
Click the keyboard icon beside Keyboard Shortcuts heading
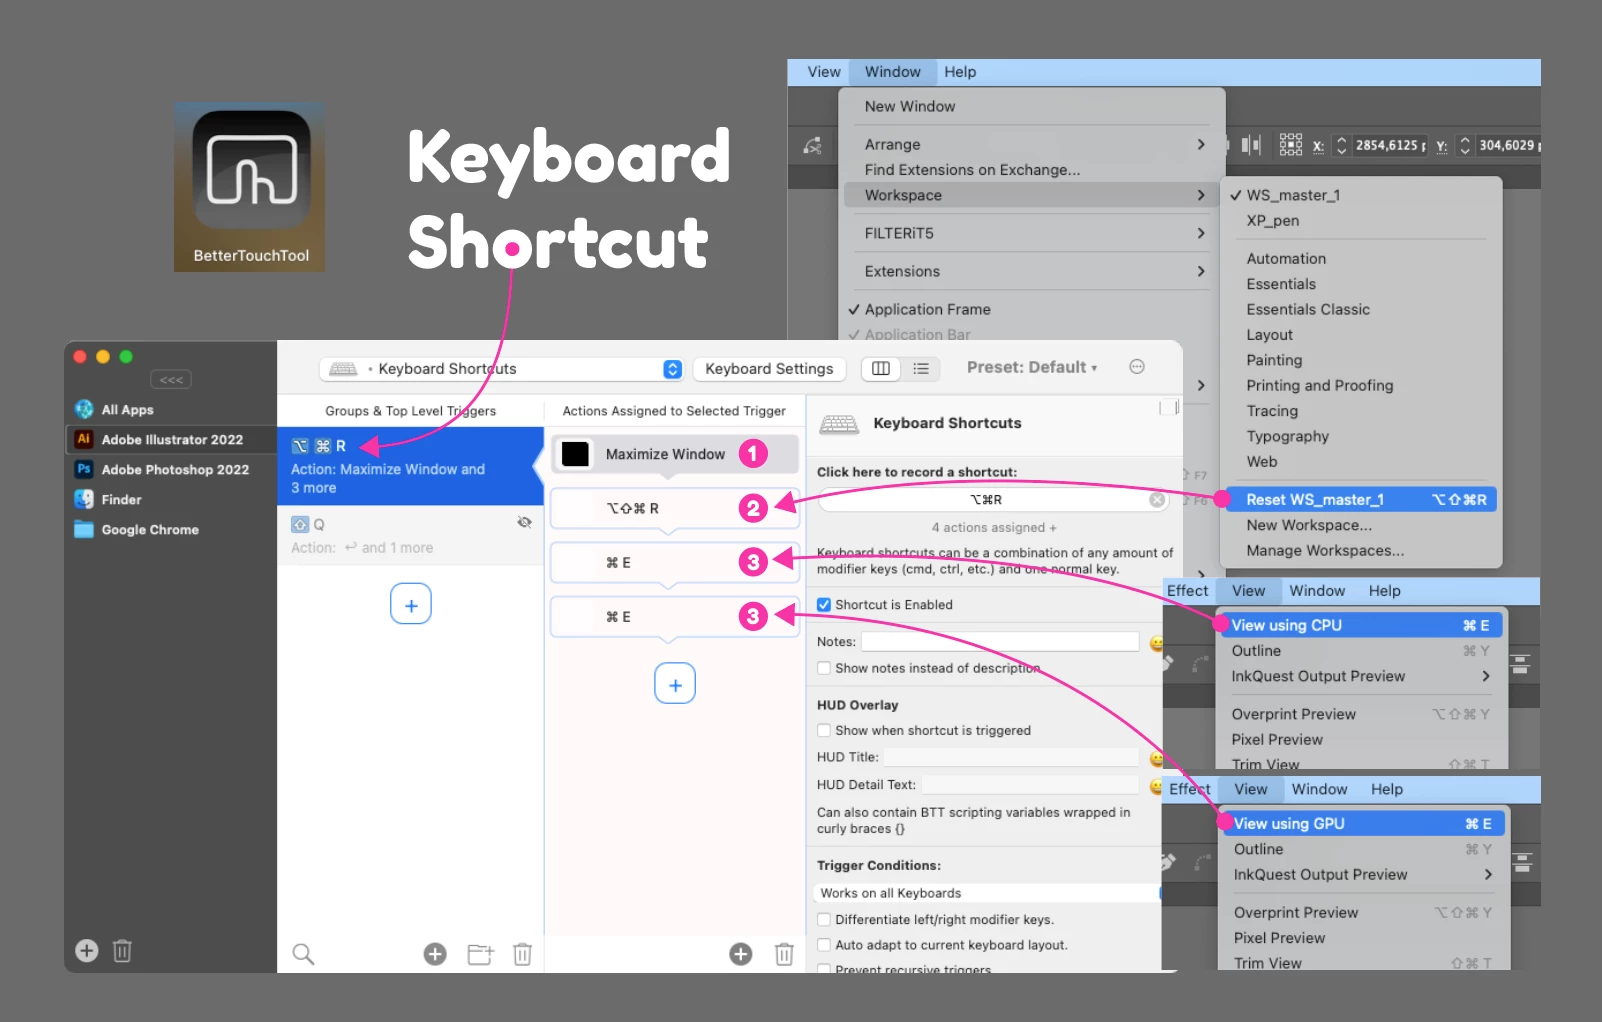point(839,424)
